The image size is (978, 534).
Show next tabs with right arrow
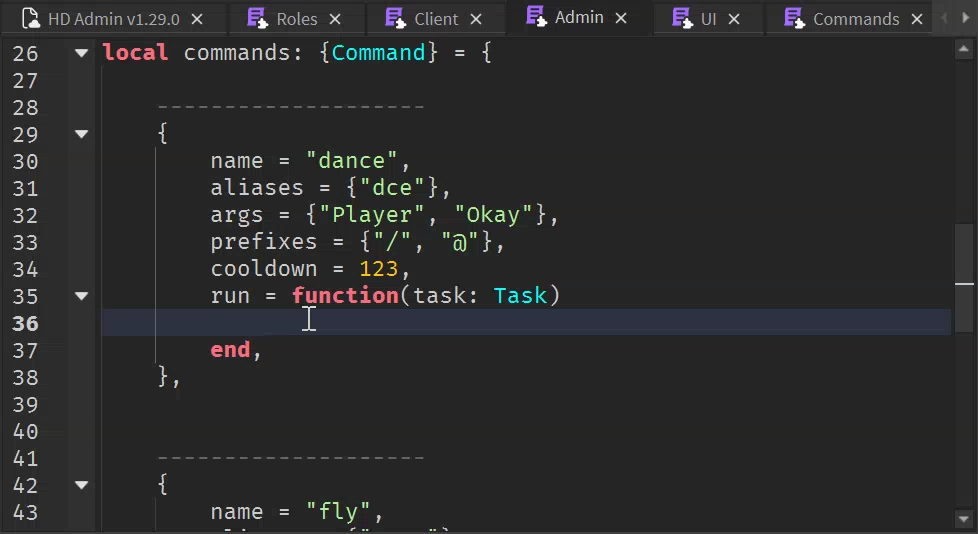point(966,18)
